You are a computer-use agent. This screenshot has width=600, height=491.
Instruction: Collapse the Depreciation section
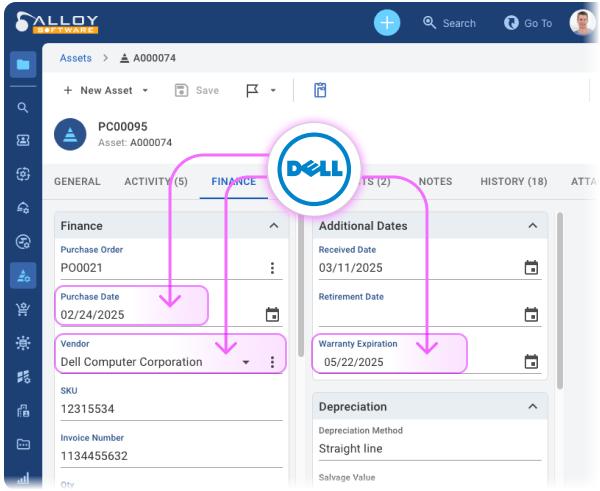coord(533,406)
